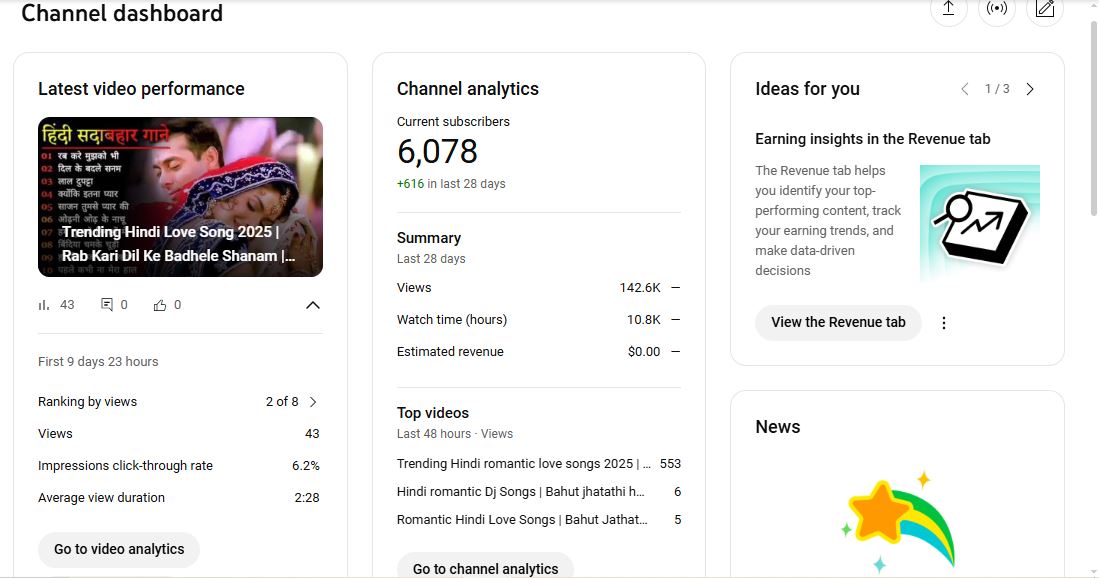Open Romantic Hindi Love Songs top video
1099x578 pixels.
coord(521,520)
